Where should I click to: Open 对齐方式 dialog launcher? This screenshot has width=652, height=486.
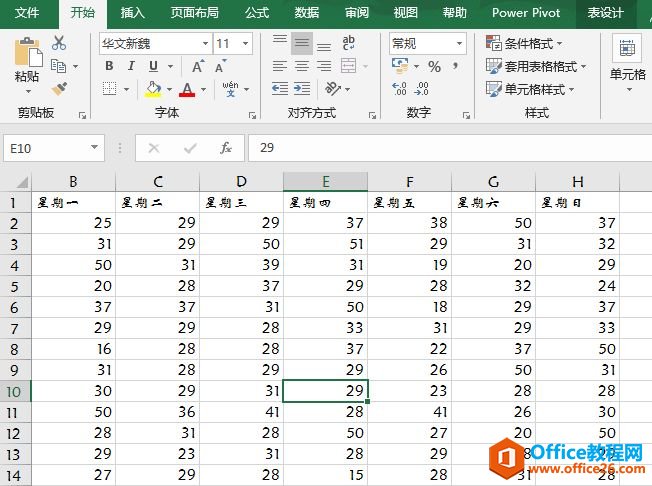[372, 115]
